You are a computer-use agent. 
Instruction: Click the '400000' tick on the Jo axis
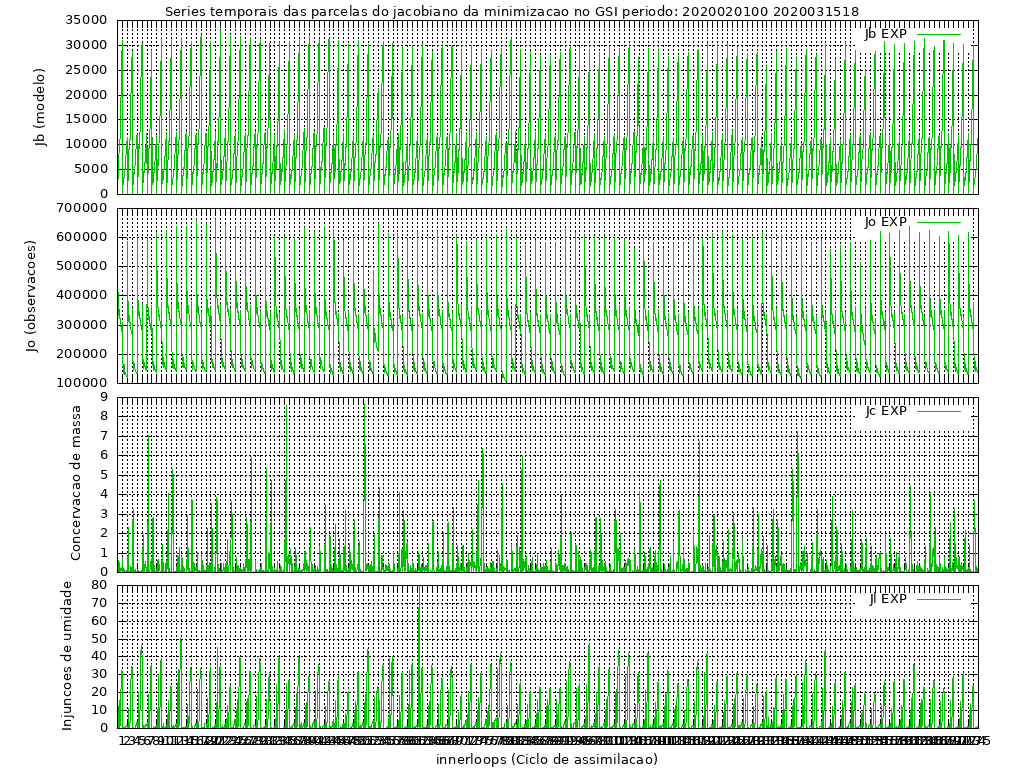coord(82,295)
